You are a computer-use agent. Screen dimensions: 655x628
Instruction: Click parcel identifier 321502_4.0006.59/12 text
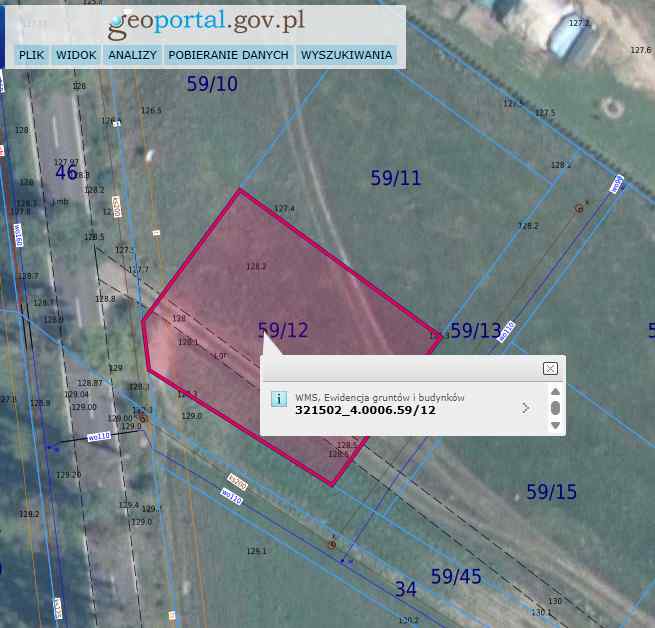click(365, 410)
